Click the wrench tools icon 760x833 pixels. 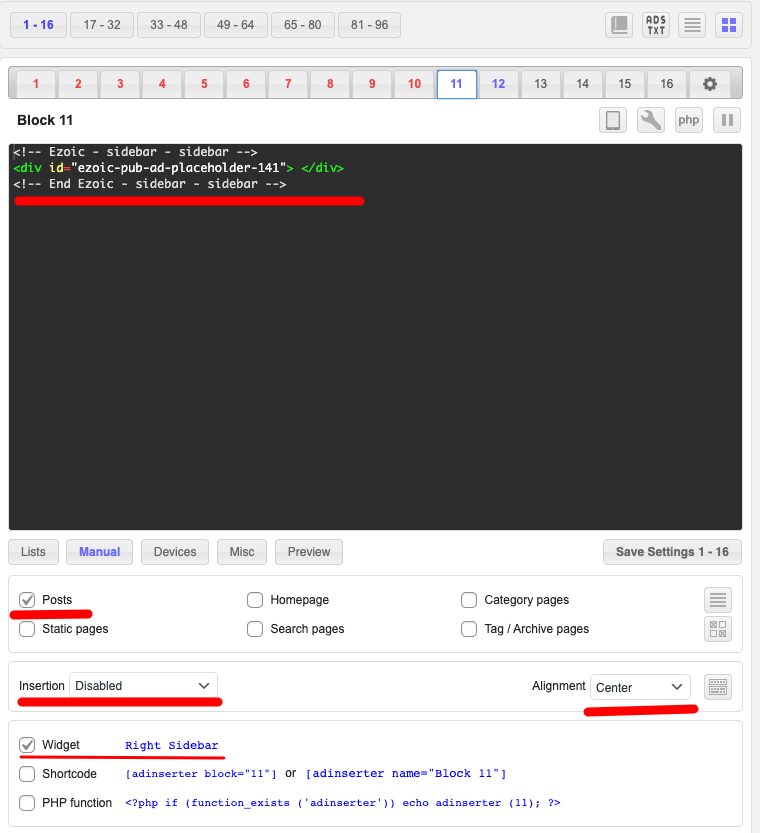651,120
